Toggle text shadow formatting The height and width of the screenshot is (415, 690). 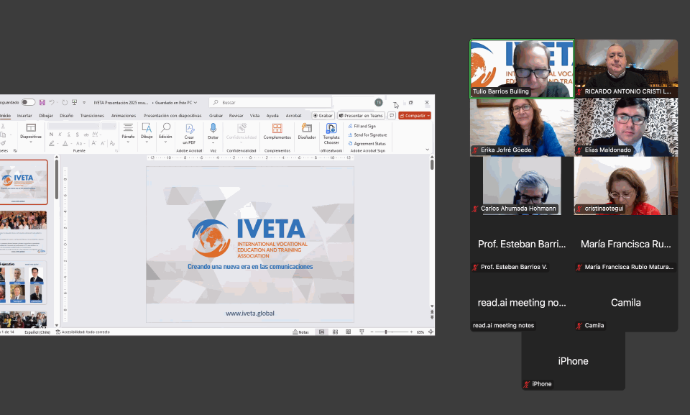(x=77, y=135)
